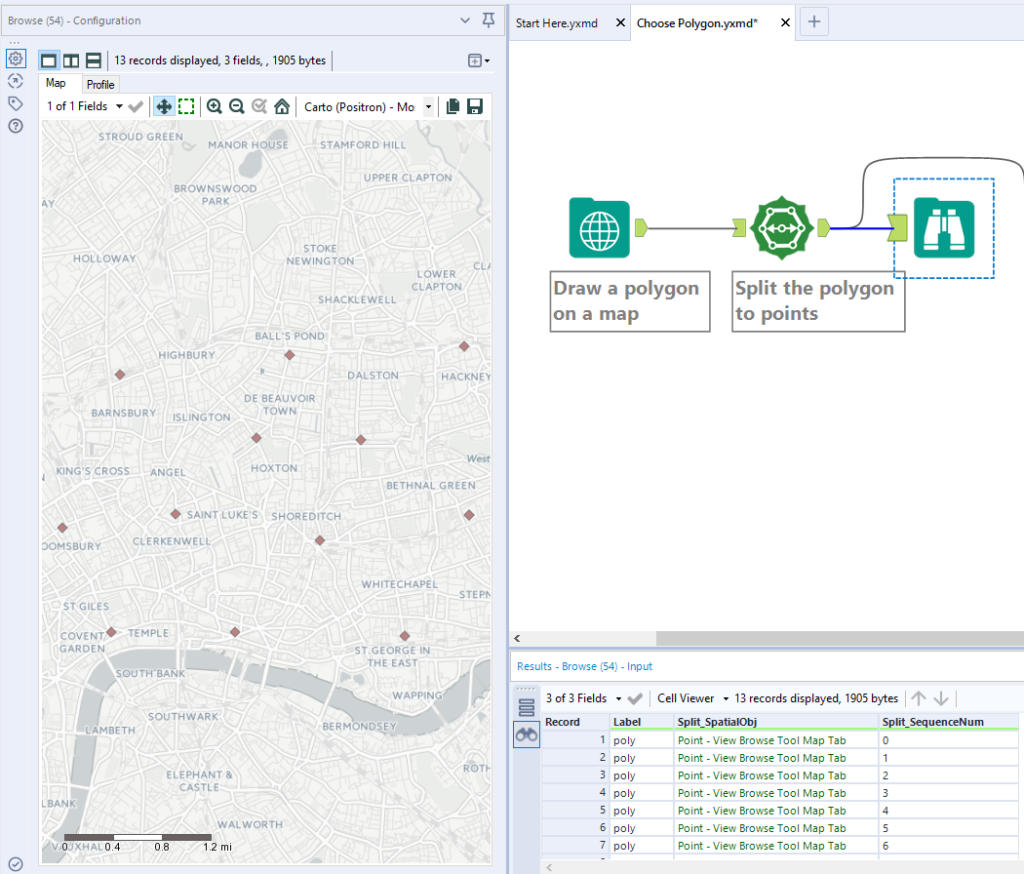Select the Map Input tool on canvas

click(x=599, y=228)
